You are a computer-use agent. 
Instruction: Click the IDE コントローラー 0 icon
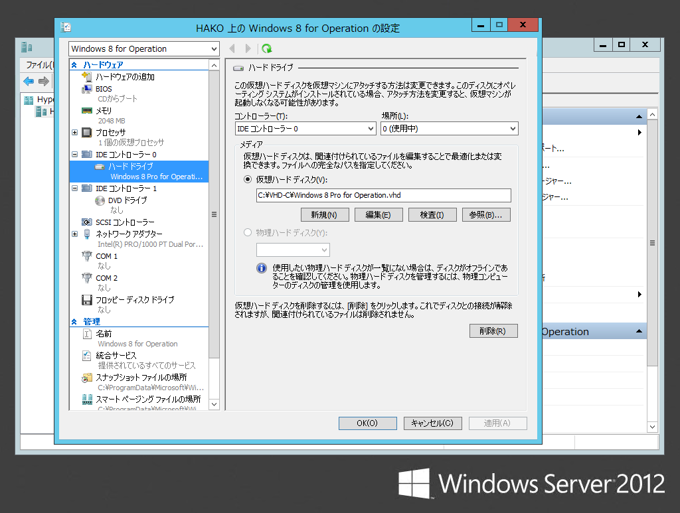(x=87, y=154)
